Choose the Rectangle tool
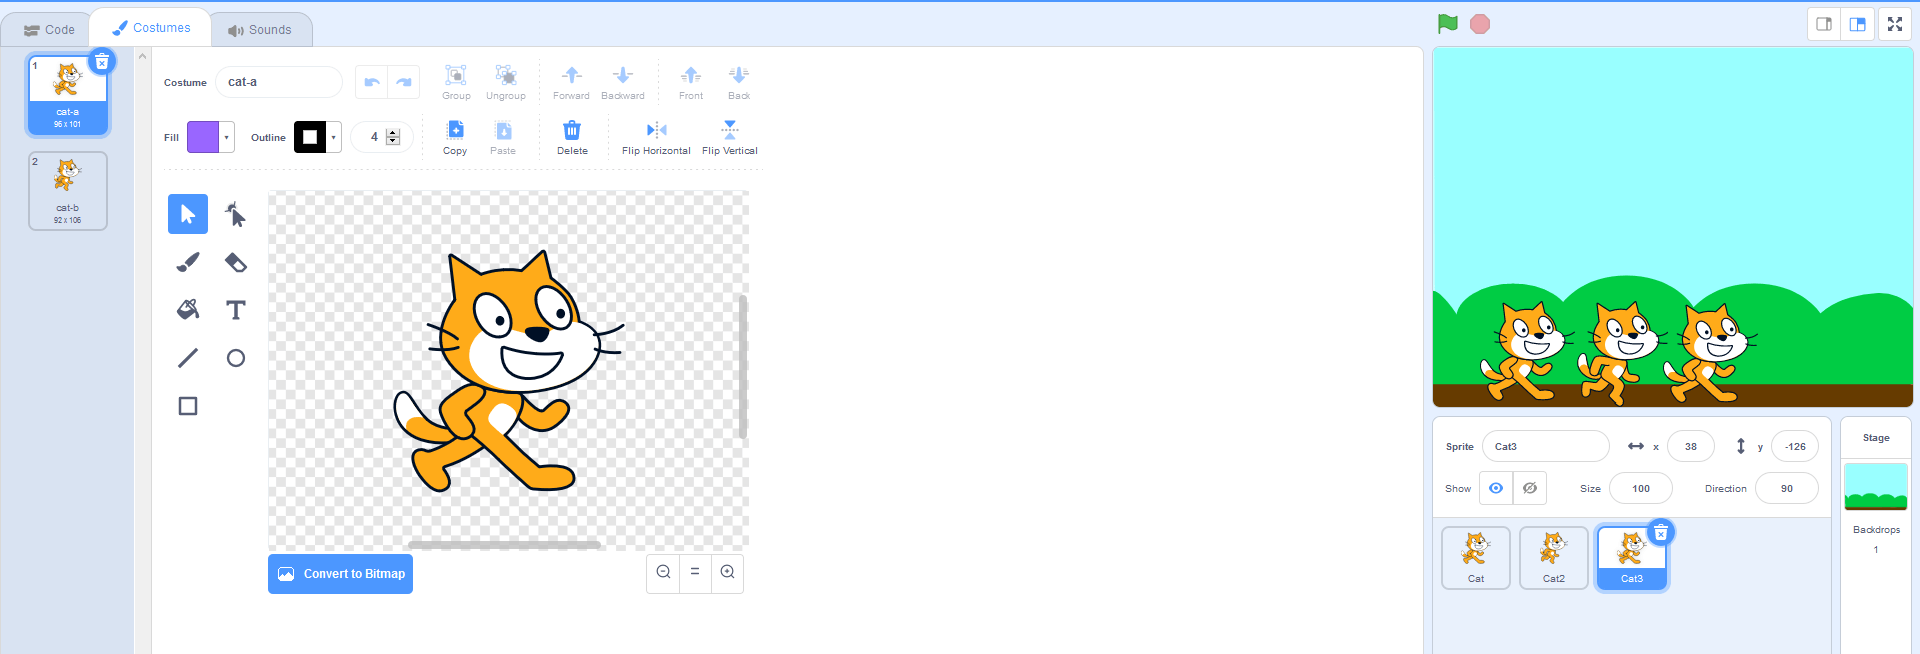Image resolution: width=1920 pixels, height=654 pixels. point(188,406)
